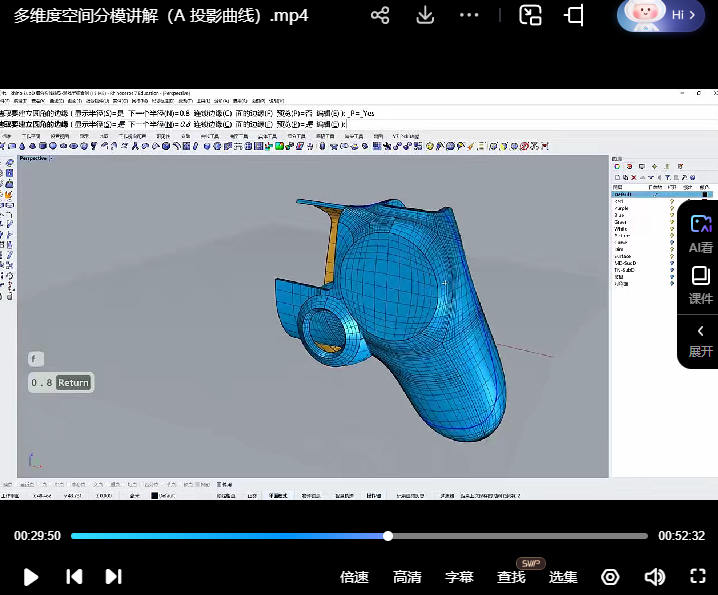
Task: Skip to the next video
Action: 113,576
